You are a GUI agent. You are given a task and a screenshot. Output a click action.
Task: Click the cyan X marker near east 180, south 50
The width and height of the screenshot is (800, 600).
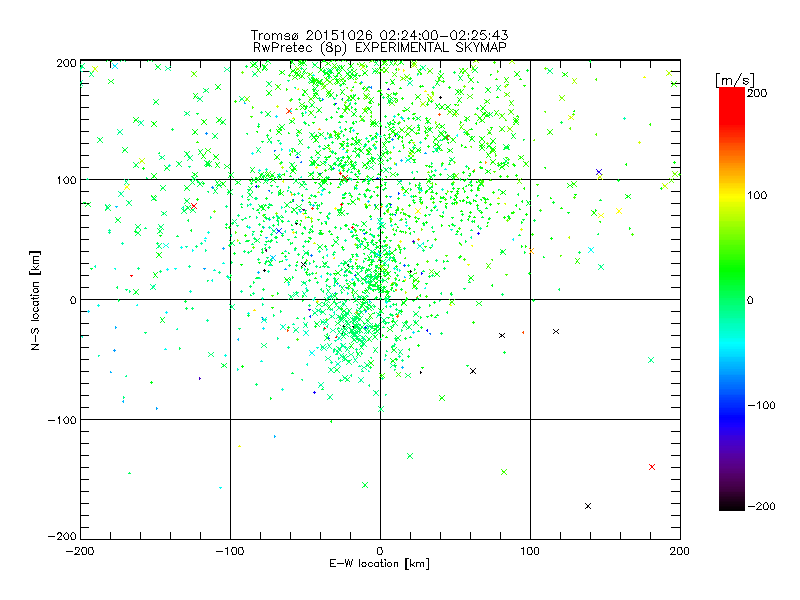point(651,360)
